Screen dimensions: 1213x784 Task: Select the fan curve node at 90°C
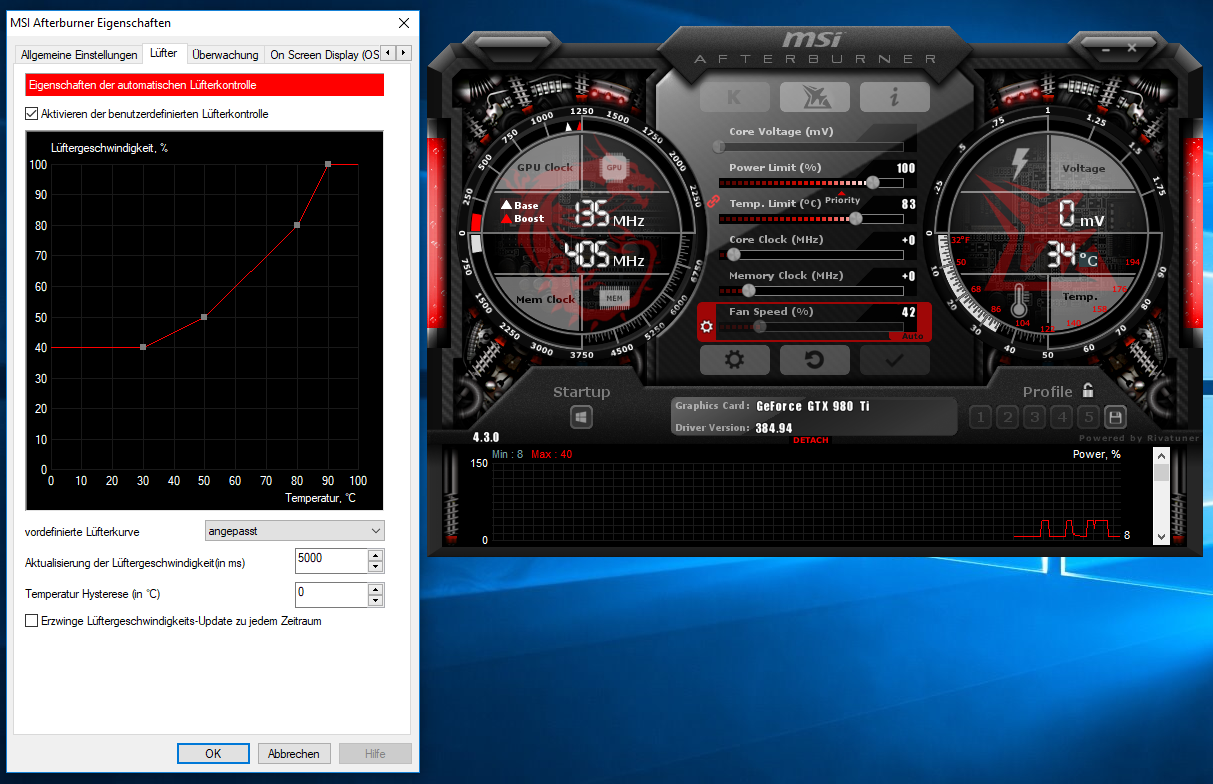tap(327, 164)
